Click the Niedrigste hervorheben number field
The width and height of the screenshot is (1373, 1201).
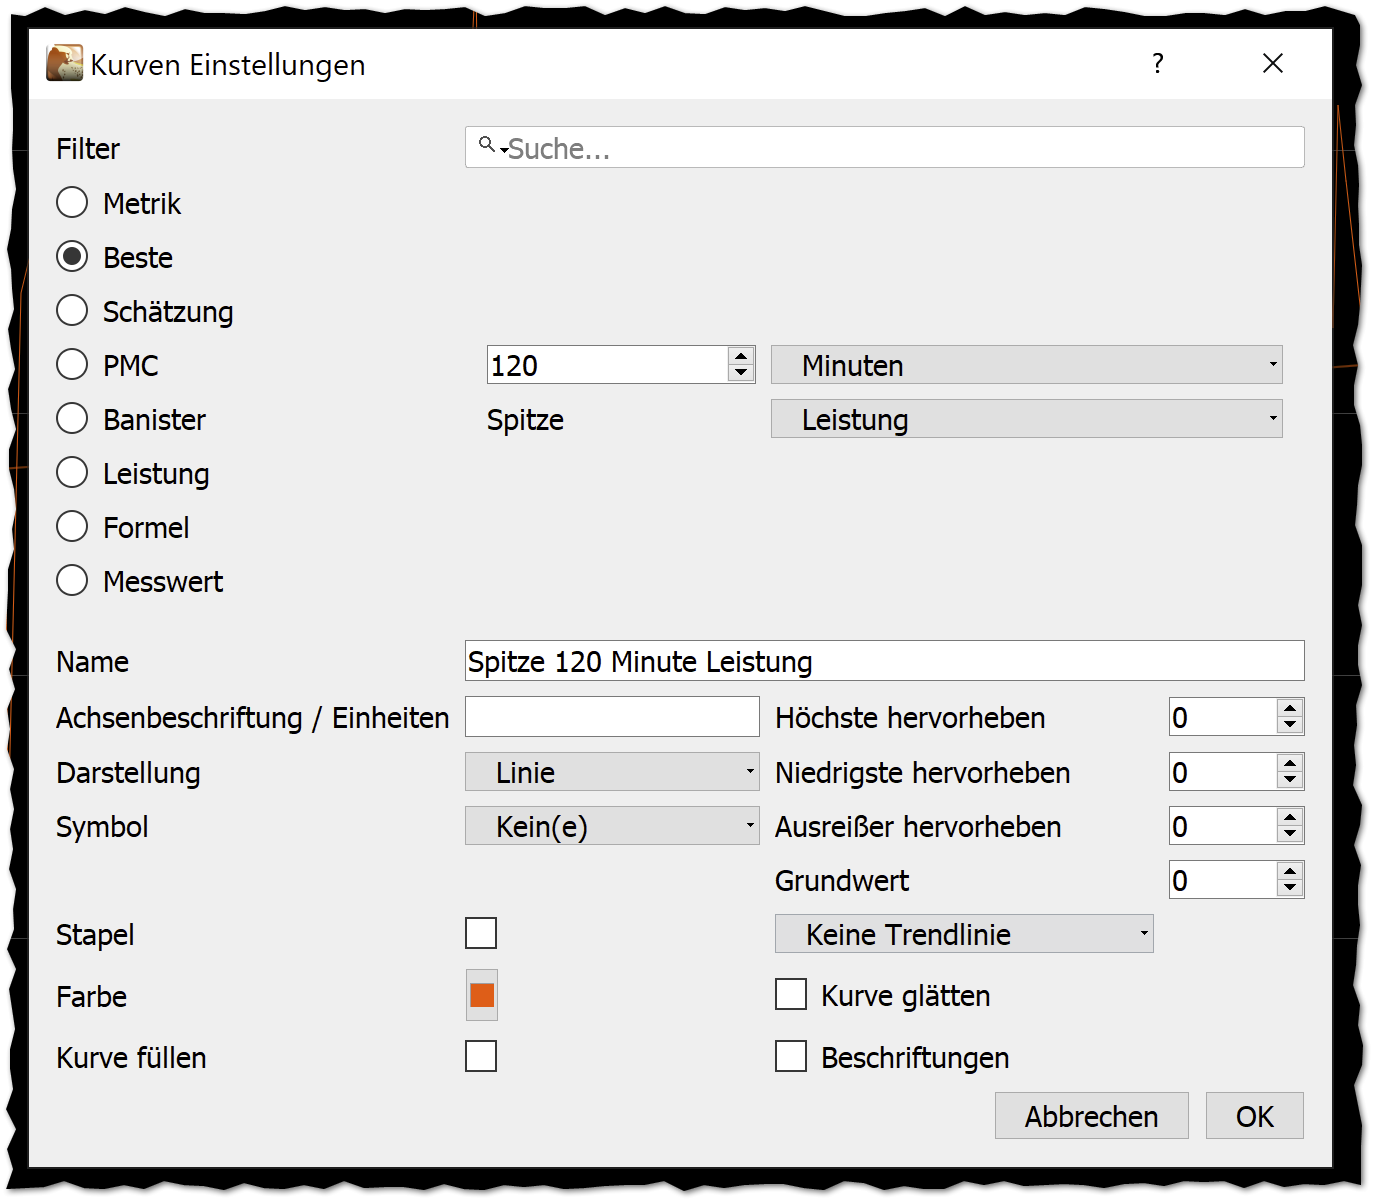(1223, 772)
